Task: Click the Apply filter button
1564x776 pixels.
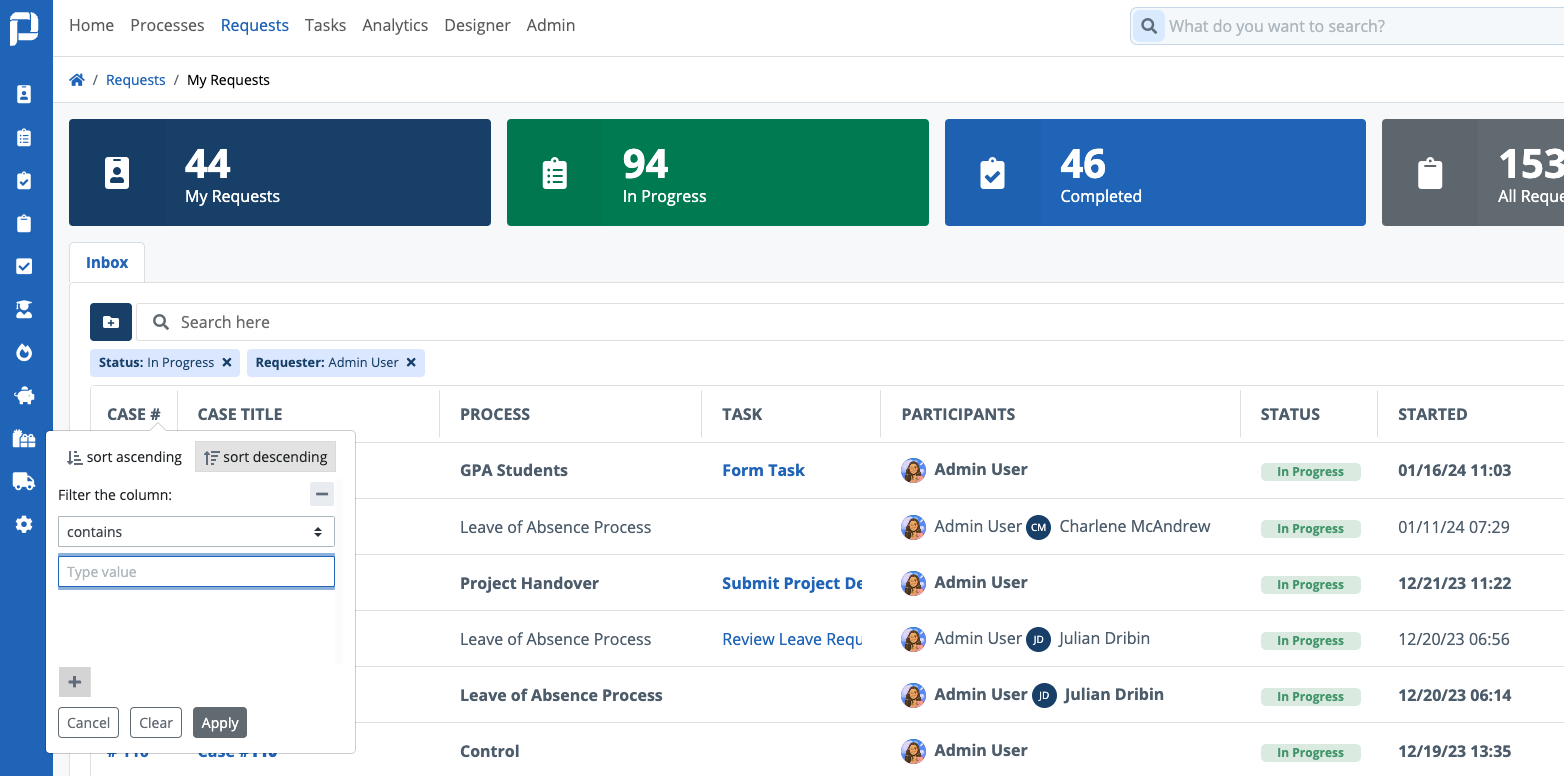Action: 220,723
